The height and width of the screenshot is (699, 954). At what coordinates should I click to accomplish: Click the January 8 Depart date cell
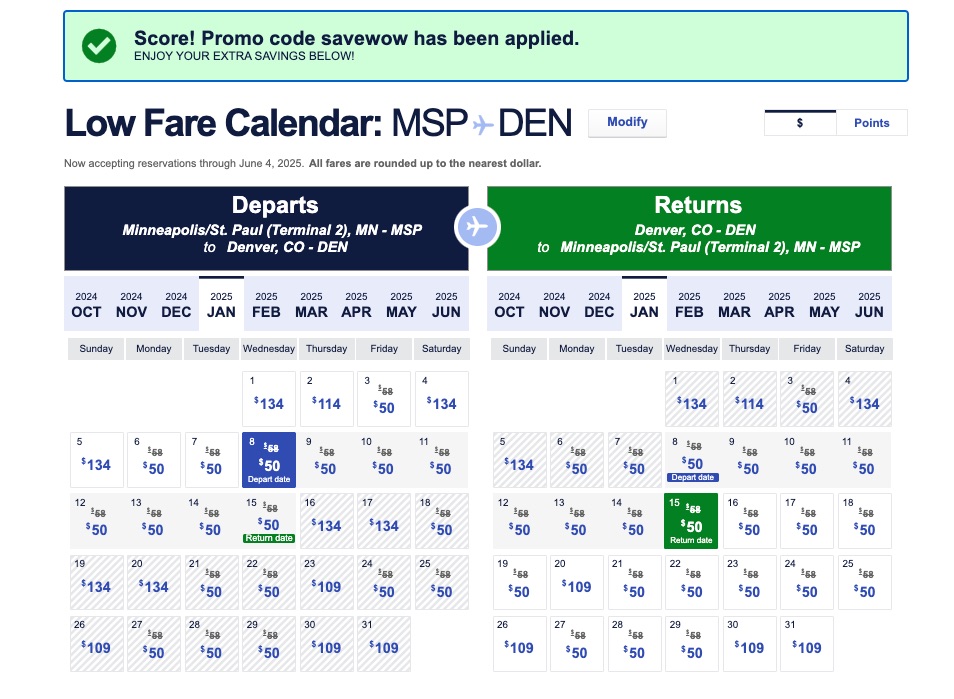click(x=268, y=460)
